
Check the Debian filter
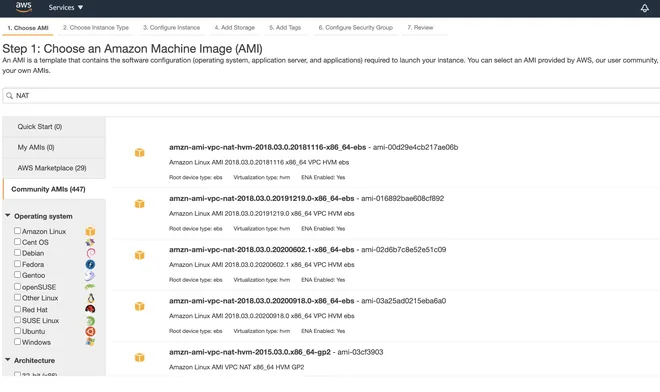17,253
